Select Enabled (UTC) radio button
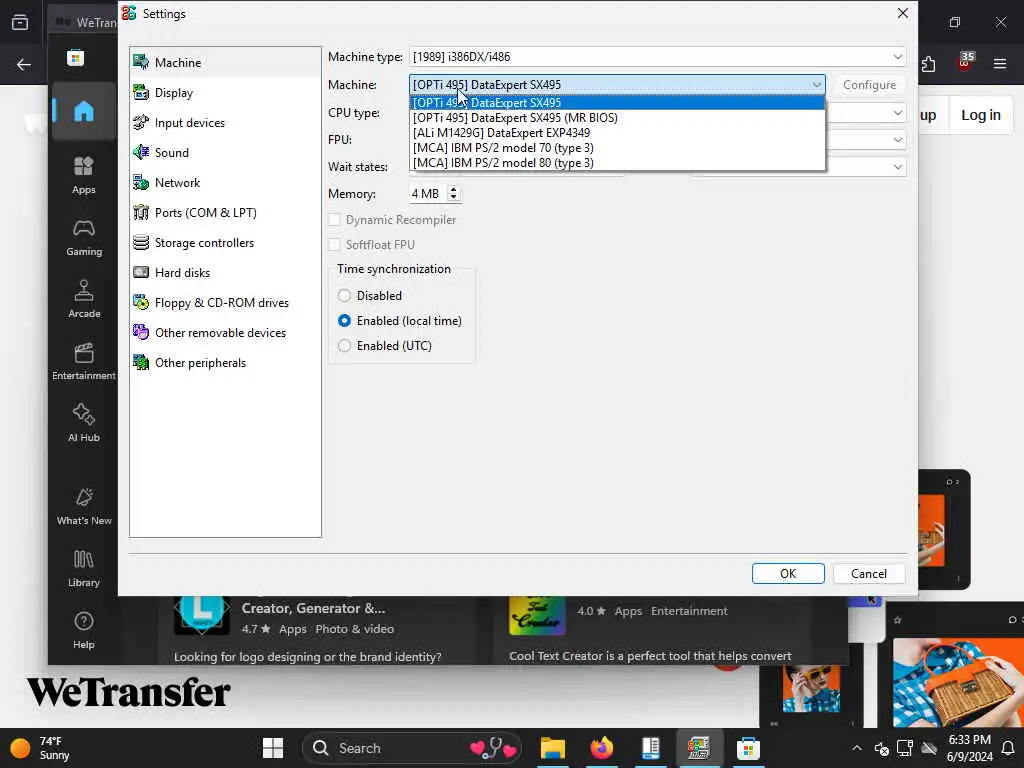This screenshot has width=1024, height=768. [344, 345]
